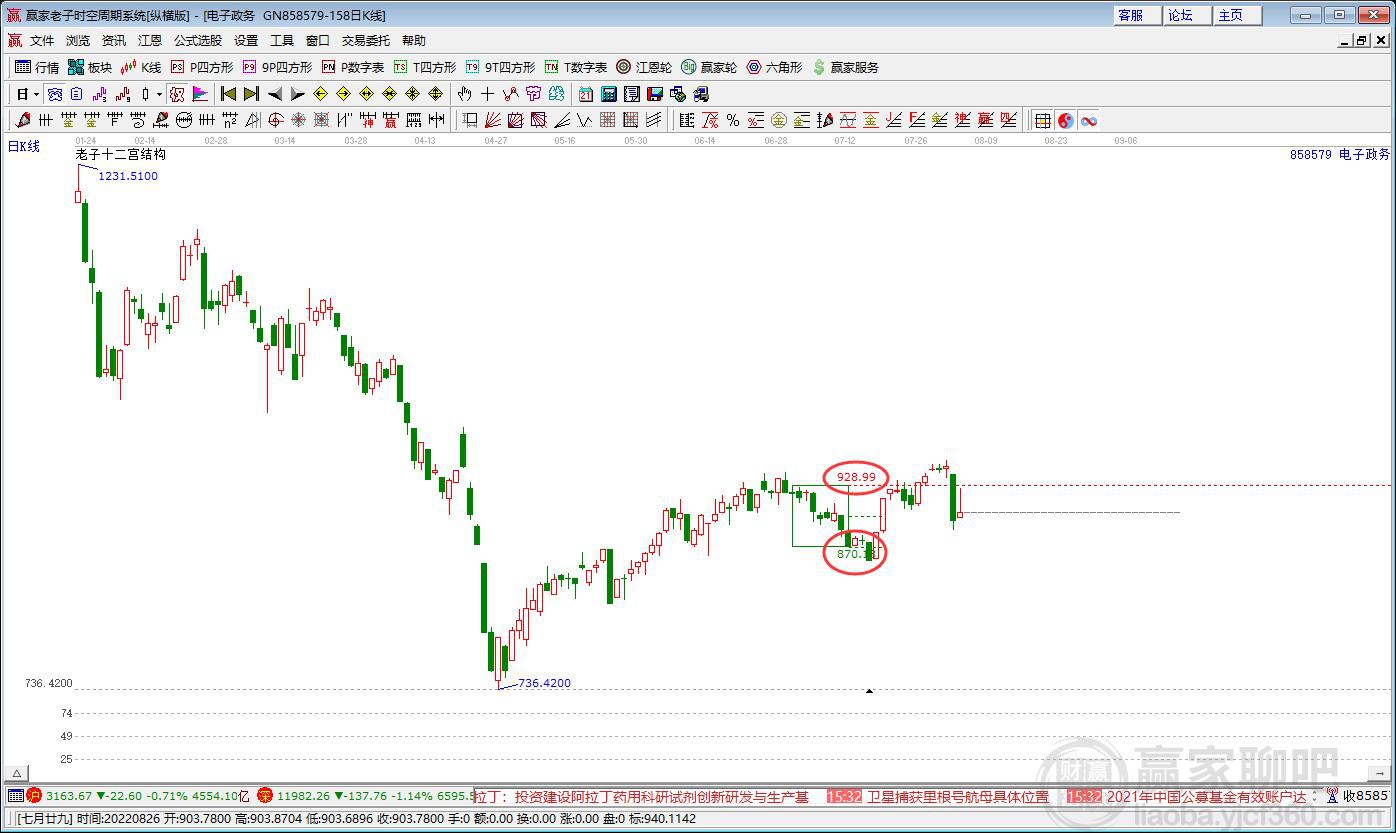Open the 资讯 menu
Viewport: 1396px width, 833px height.
114,40
